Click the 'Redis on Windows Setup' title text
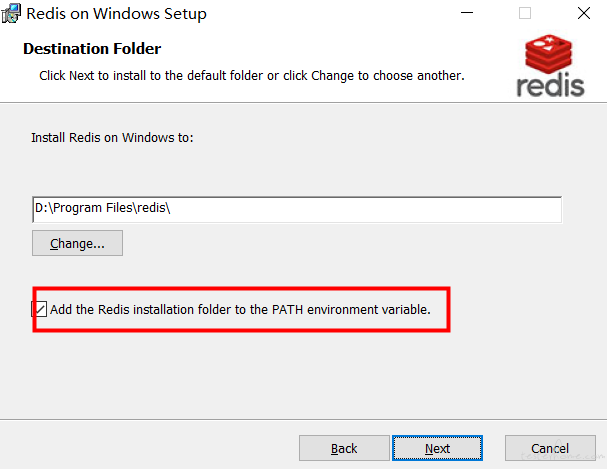This screenshot has width=607, height=469. point(117,14)
